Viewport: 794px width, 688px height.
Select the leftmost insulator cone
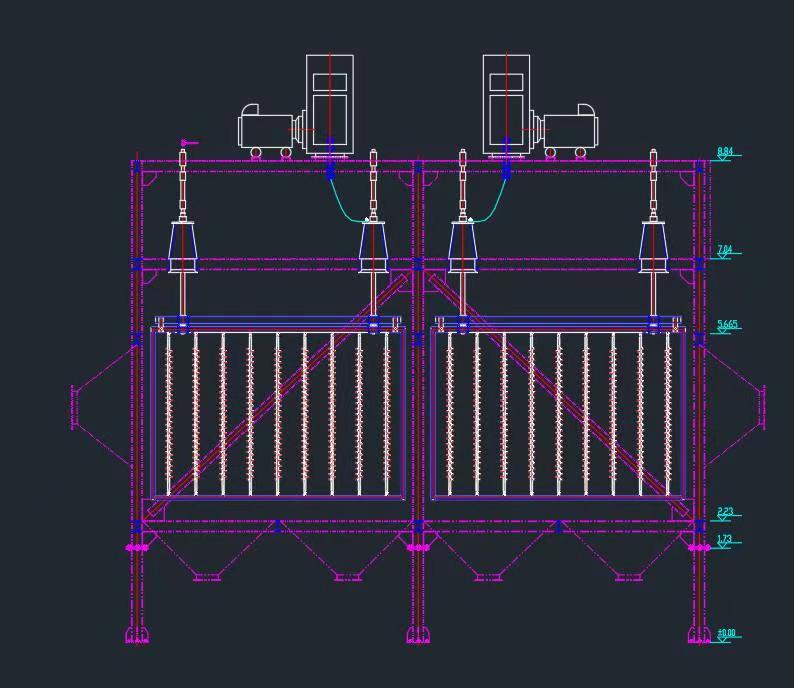tap(183, 247)
